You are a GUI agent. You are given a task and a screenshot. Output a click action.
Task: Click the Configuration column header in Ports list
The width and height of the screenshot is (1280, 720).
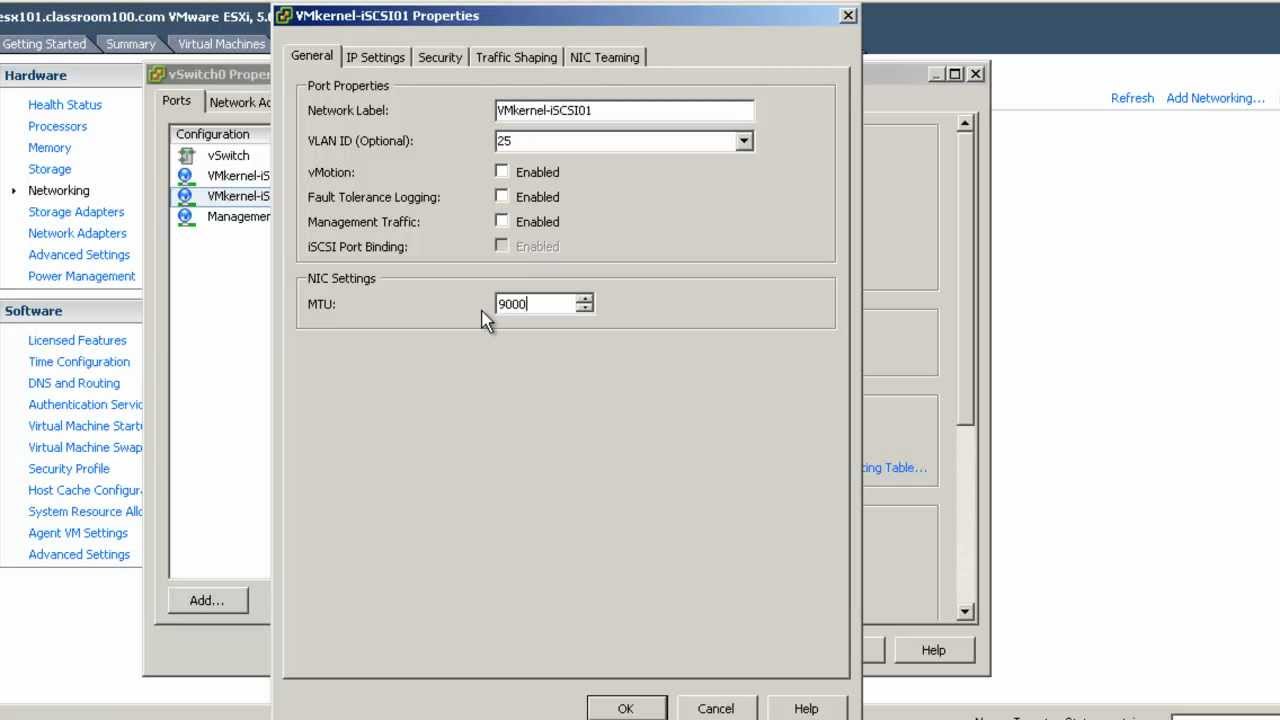tap(221, 134)
